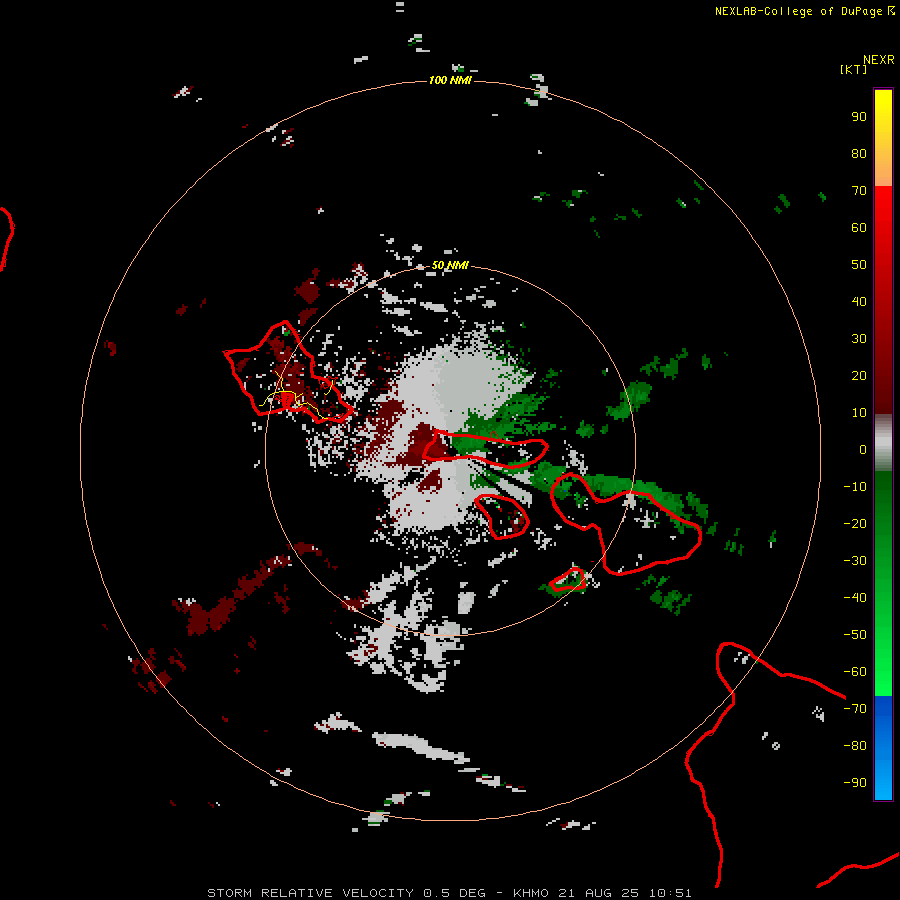
Task: Click the "0" scale value
Action: click(x=863, y=450)
